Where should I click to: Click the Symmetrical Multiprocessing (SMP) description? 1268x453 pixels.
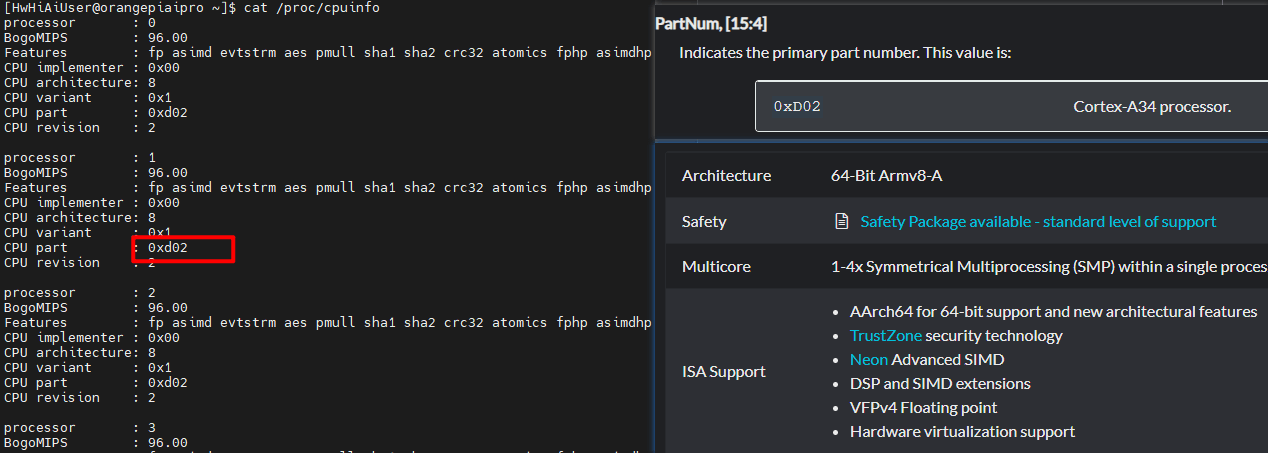point(1049,267)
